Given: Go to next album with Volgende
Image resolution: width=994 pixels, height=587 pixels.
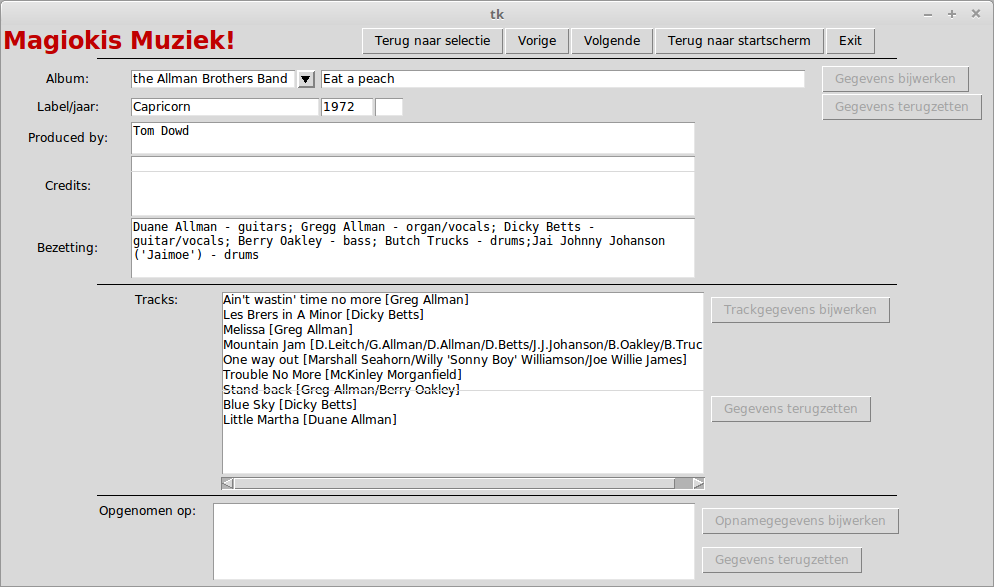Looking at the screenshot, I should pyautogui.click(x=612, y=41).
